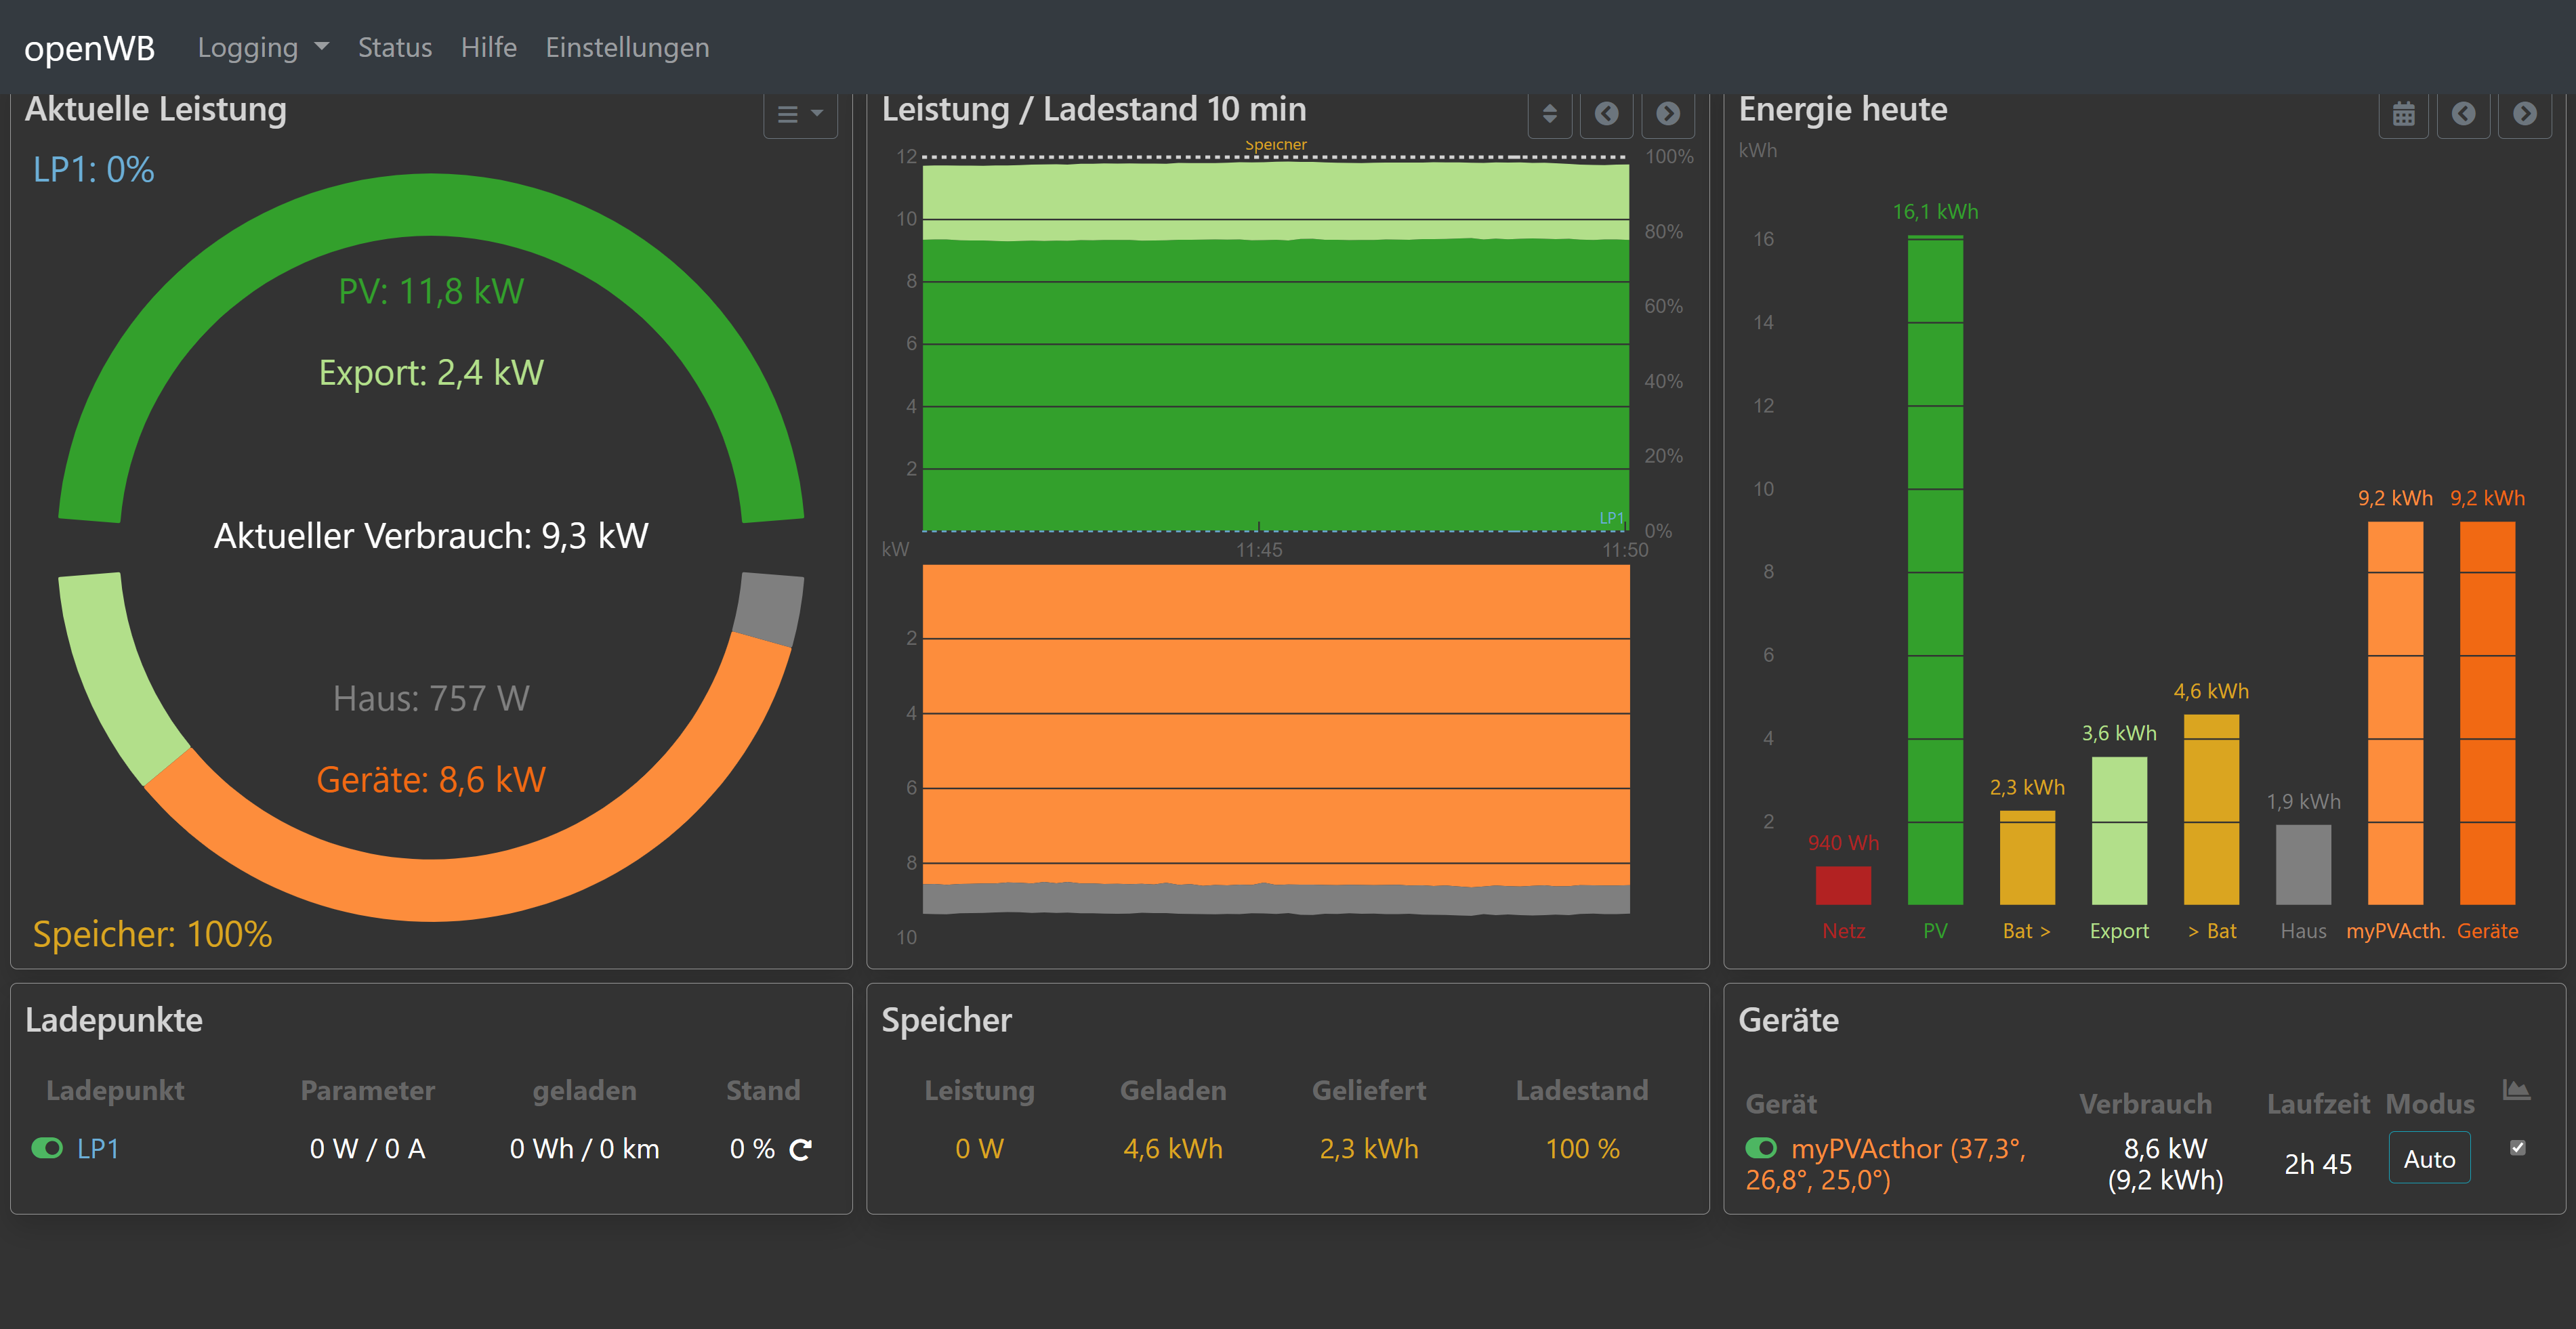Go to next day in Energie heute
Screen dimensions: 2576x1329
click(2524, 114)
